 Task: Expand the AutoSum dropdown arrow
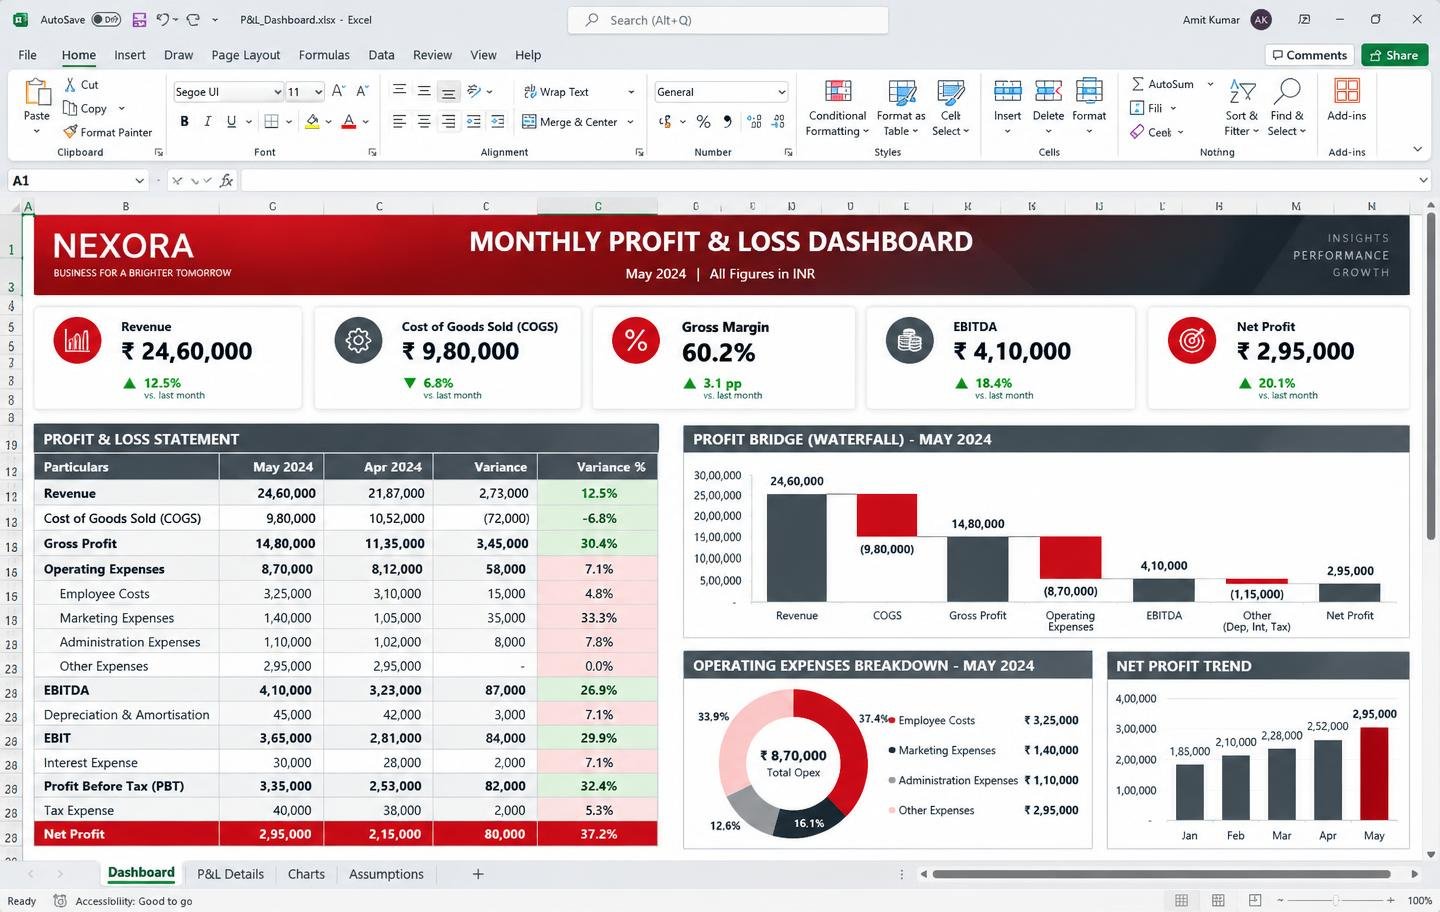[1210, 84]
